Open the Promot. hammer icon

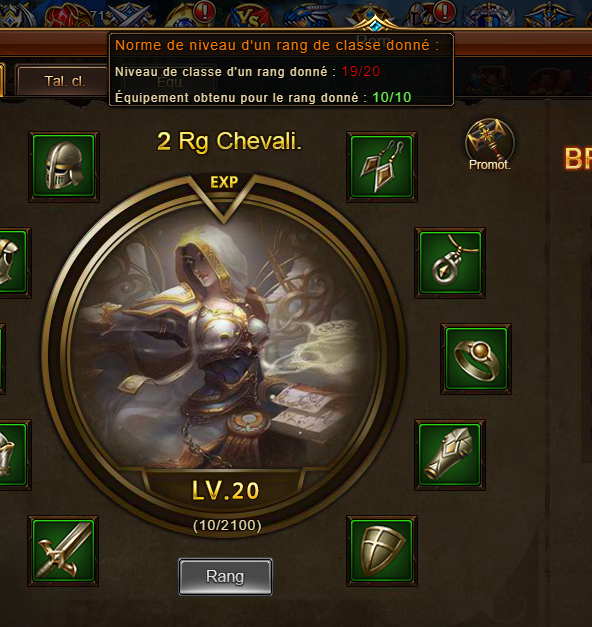[490, 144]
